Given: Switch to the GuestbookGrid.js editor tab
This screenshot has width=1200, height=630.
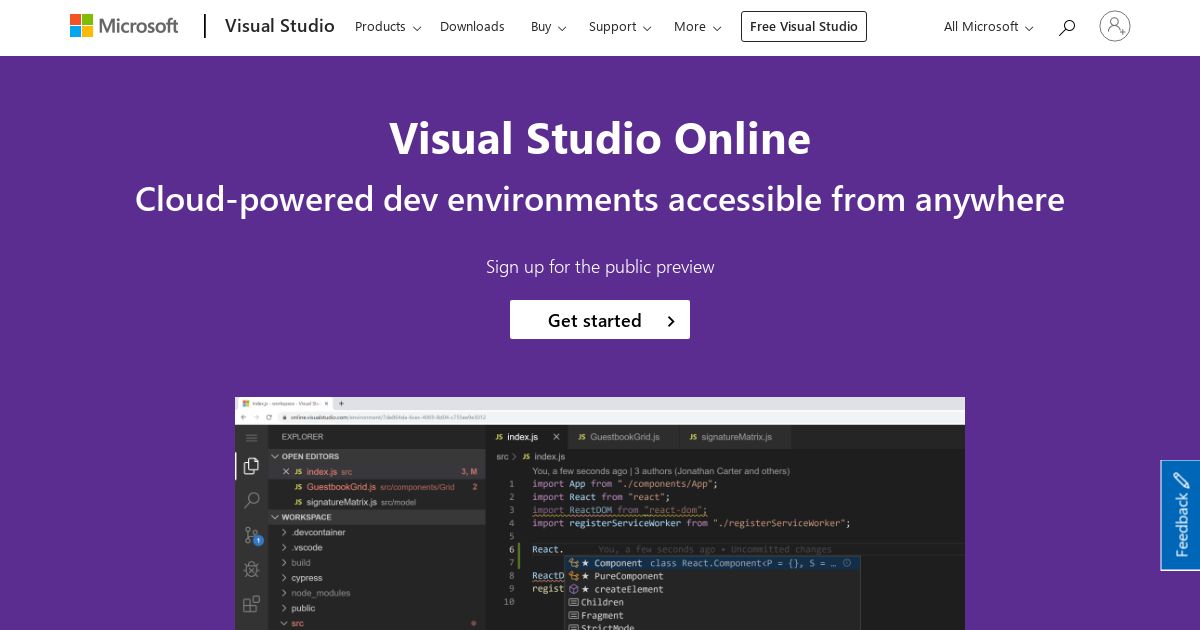Looking at the screenshot, I should coord(623,437).
